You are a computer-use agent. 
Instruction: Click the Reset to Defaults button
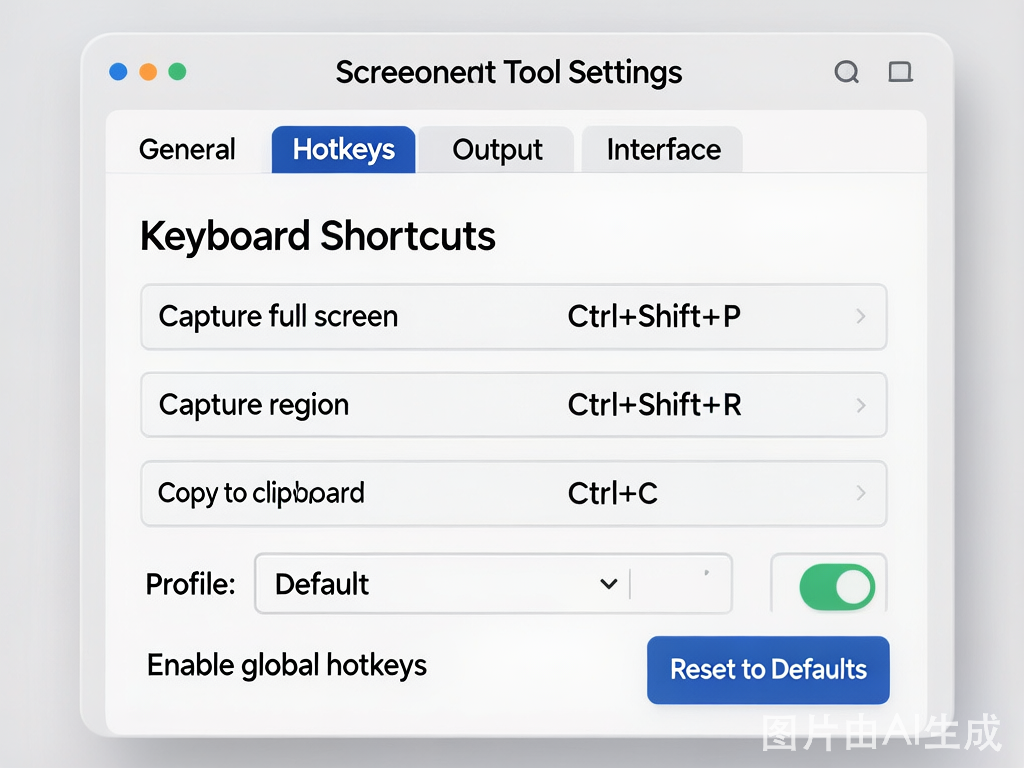[x=768, y=670]
